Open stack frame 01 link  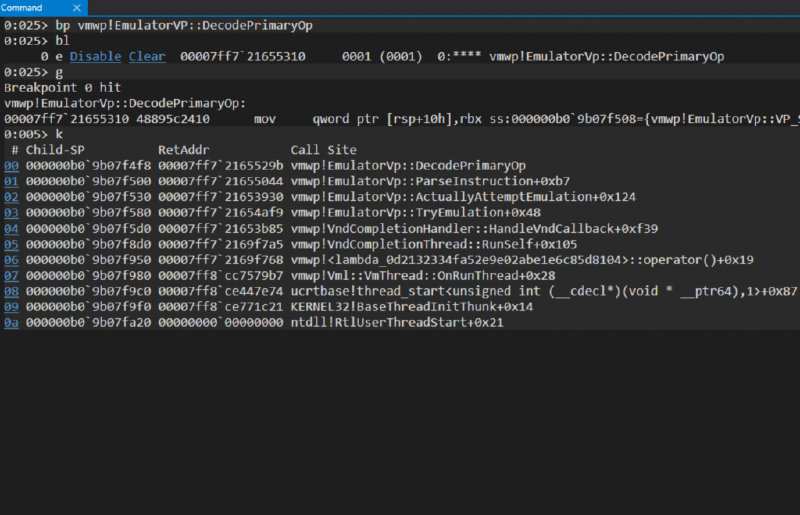(11, 181)
